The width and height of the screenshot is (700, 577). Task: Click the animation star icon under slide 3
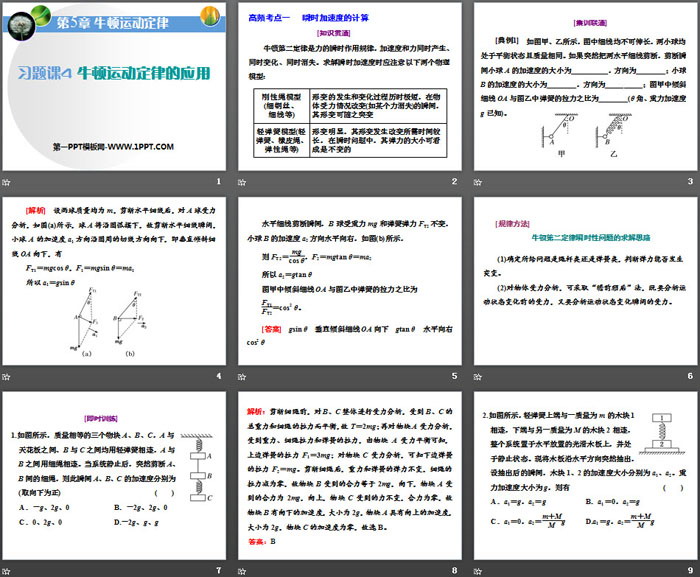478,181
